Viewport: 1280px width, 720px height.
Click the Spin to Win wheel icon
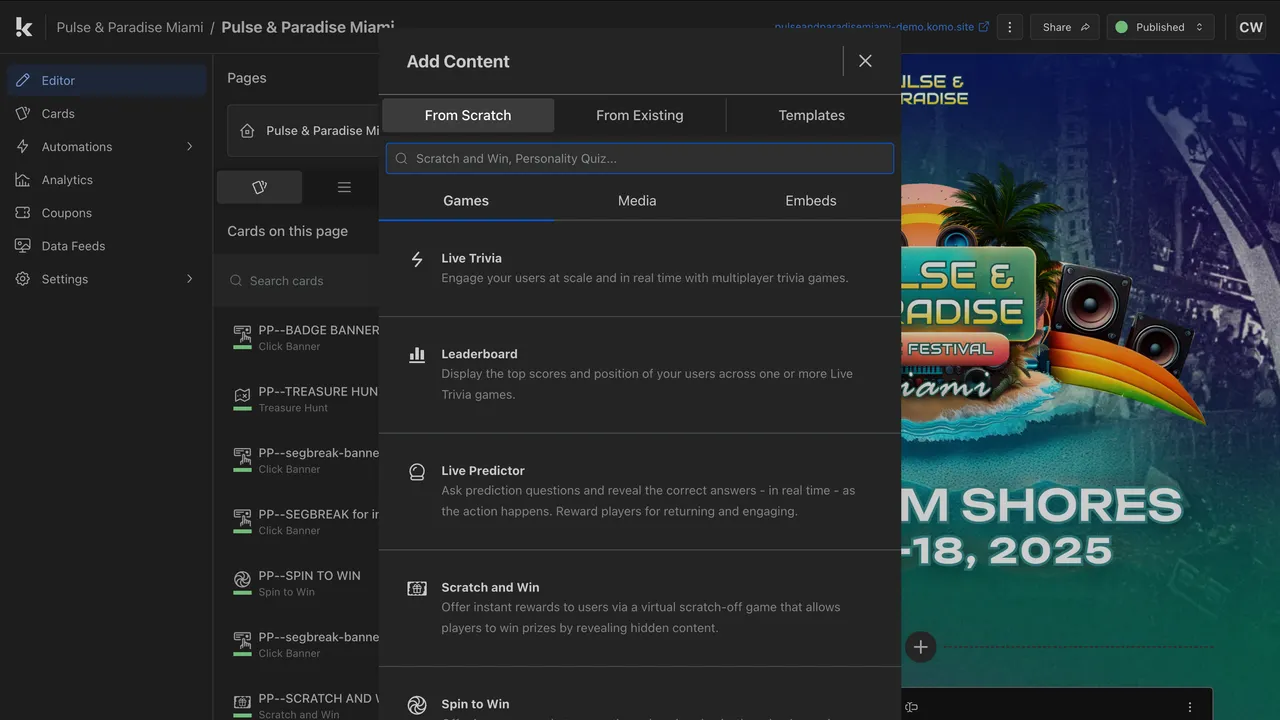[417, 705]
